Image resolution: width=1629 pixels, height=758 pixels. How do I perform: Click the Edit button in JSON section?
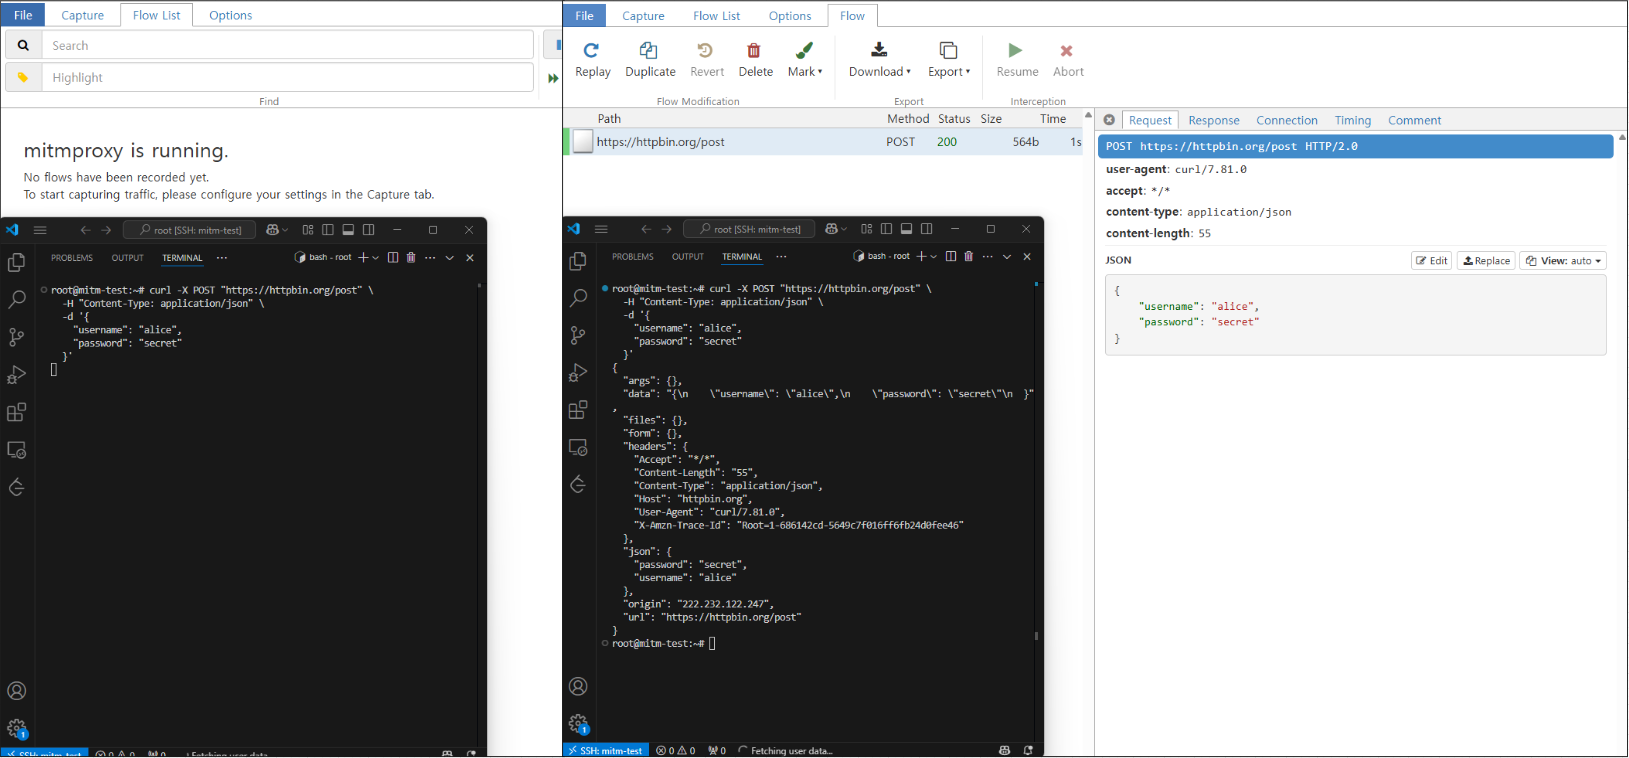1432,261
